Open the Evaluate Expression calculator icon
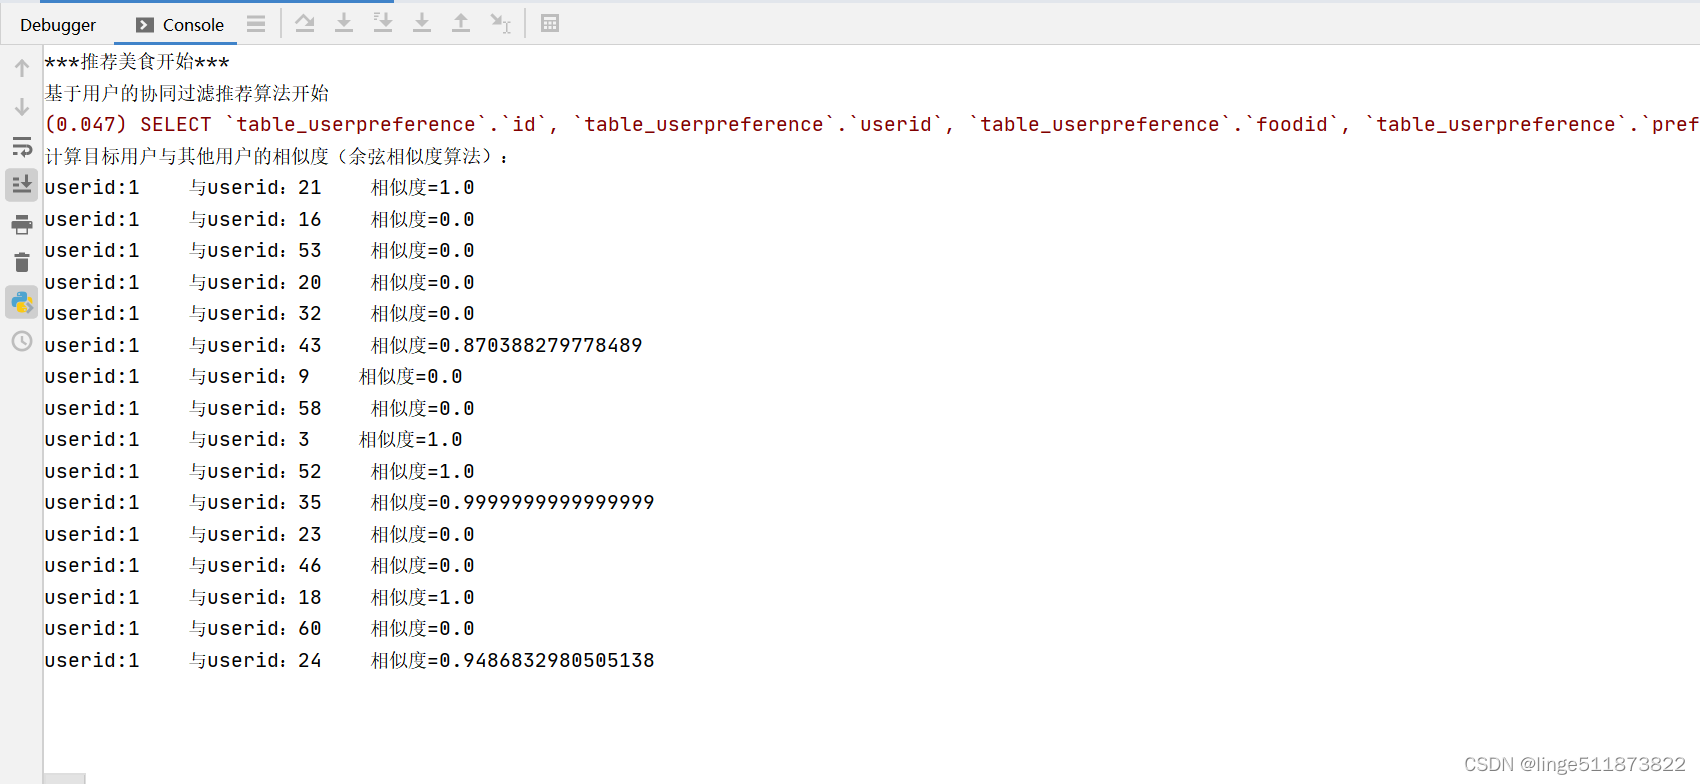1700x784 pixels. (x=550, y=23)
